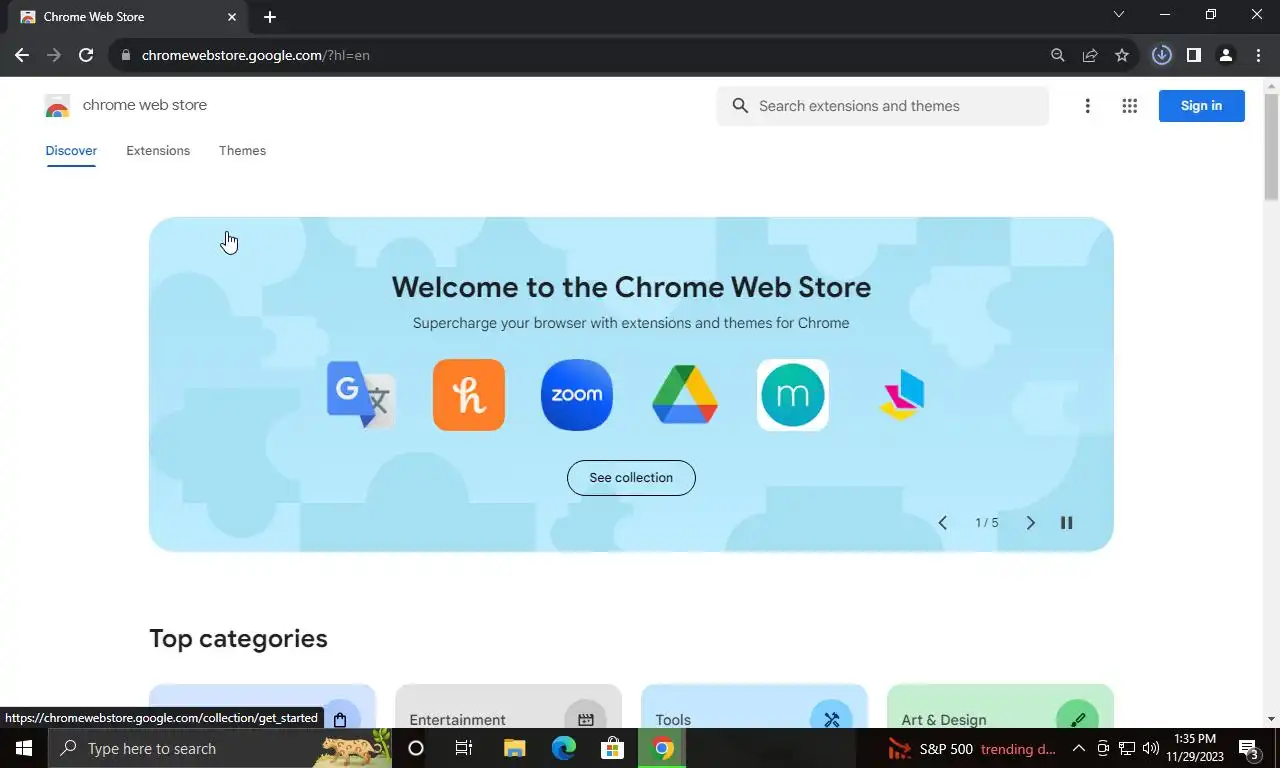Focus the Search extensions and themes field
Screen dimensions: 1280x768
[x=882, y=106]
